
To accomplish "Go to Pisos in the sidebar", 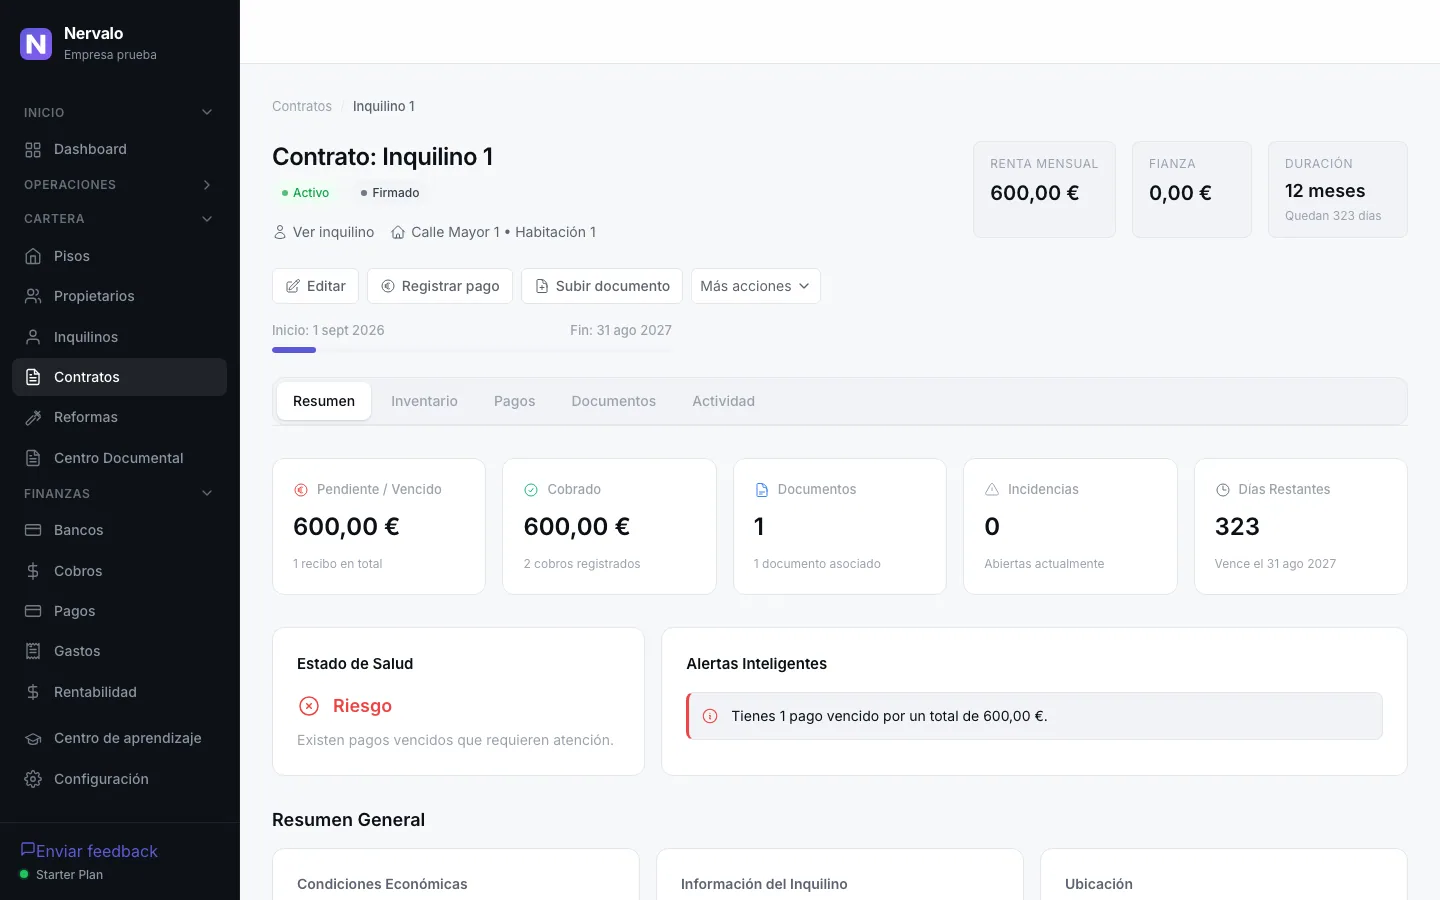I will (119, 256).
